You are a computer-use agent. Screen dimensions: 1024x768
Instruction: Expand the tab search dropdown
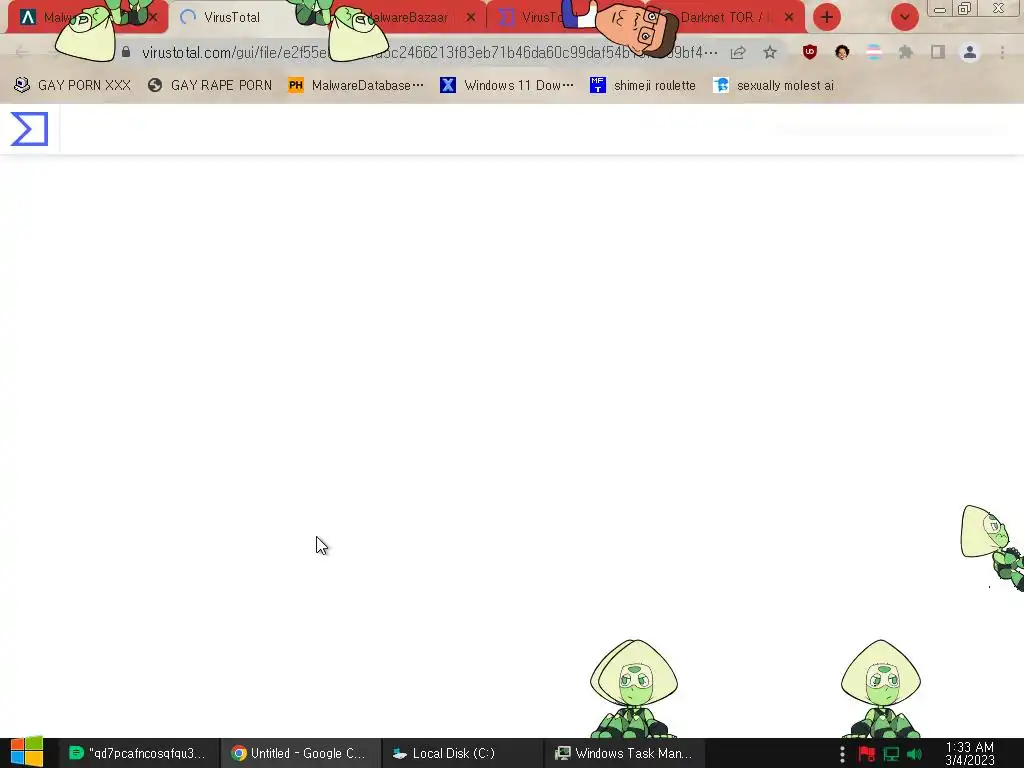904,17
